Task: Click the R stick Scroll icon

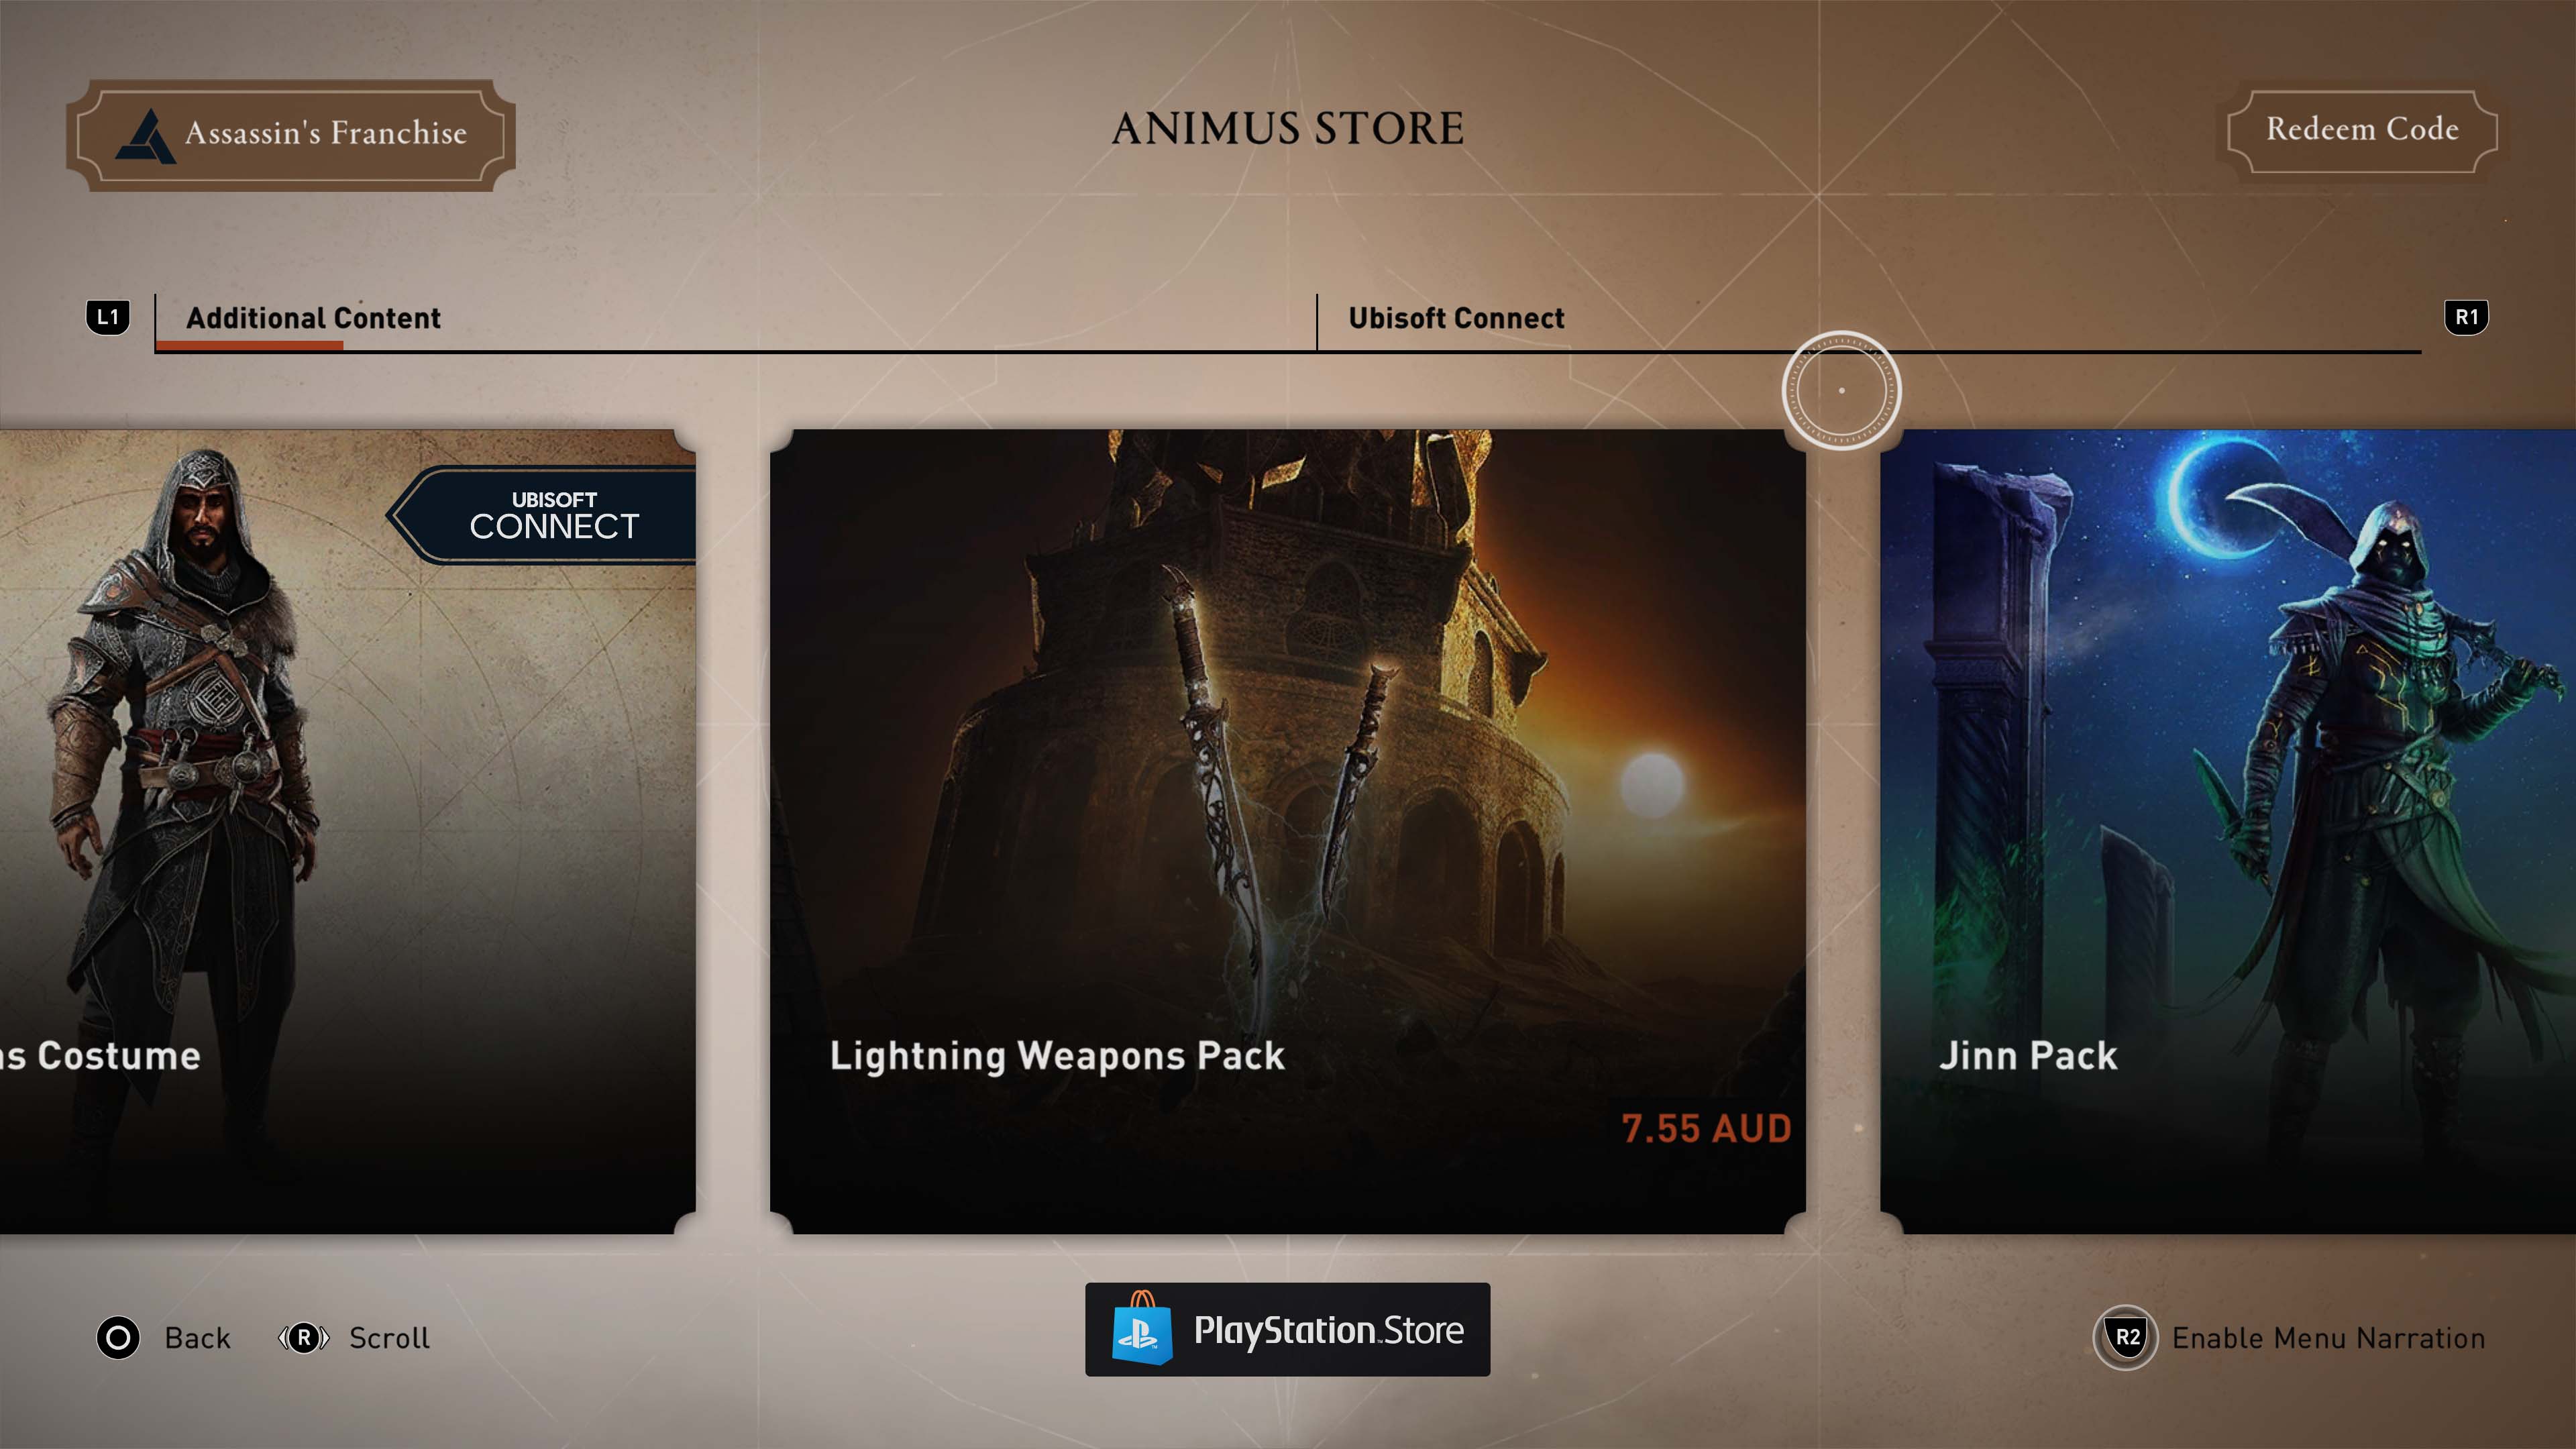Action: [x=303, y=1338]
